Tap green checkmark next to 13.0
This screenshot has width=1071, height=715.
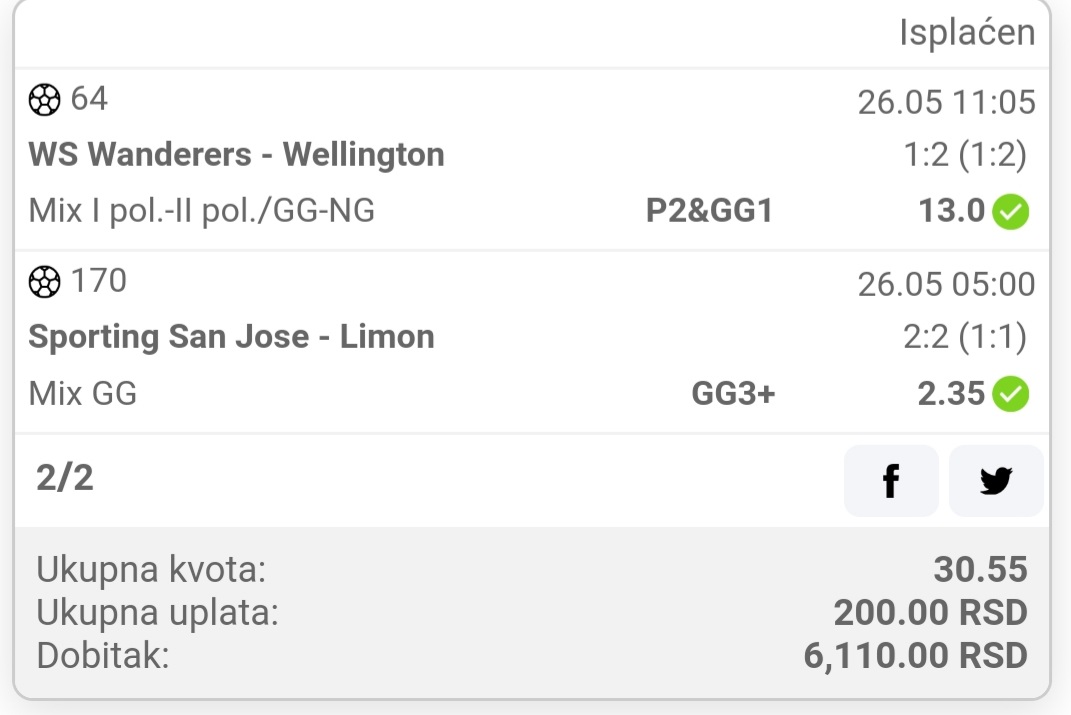[x=1011, y=212]
